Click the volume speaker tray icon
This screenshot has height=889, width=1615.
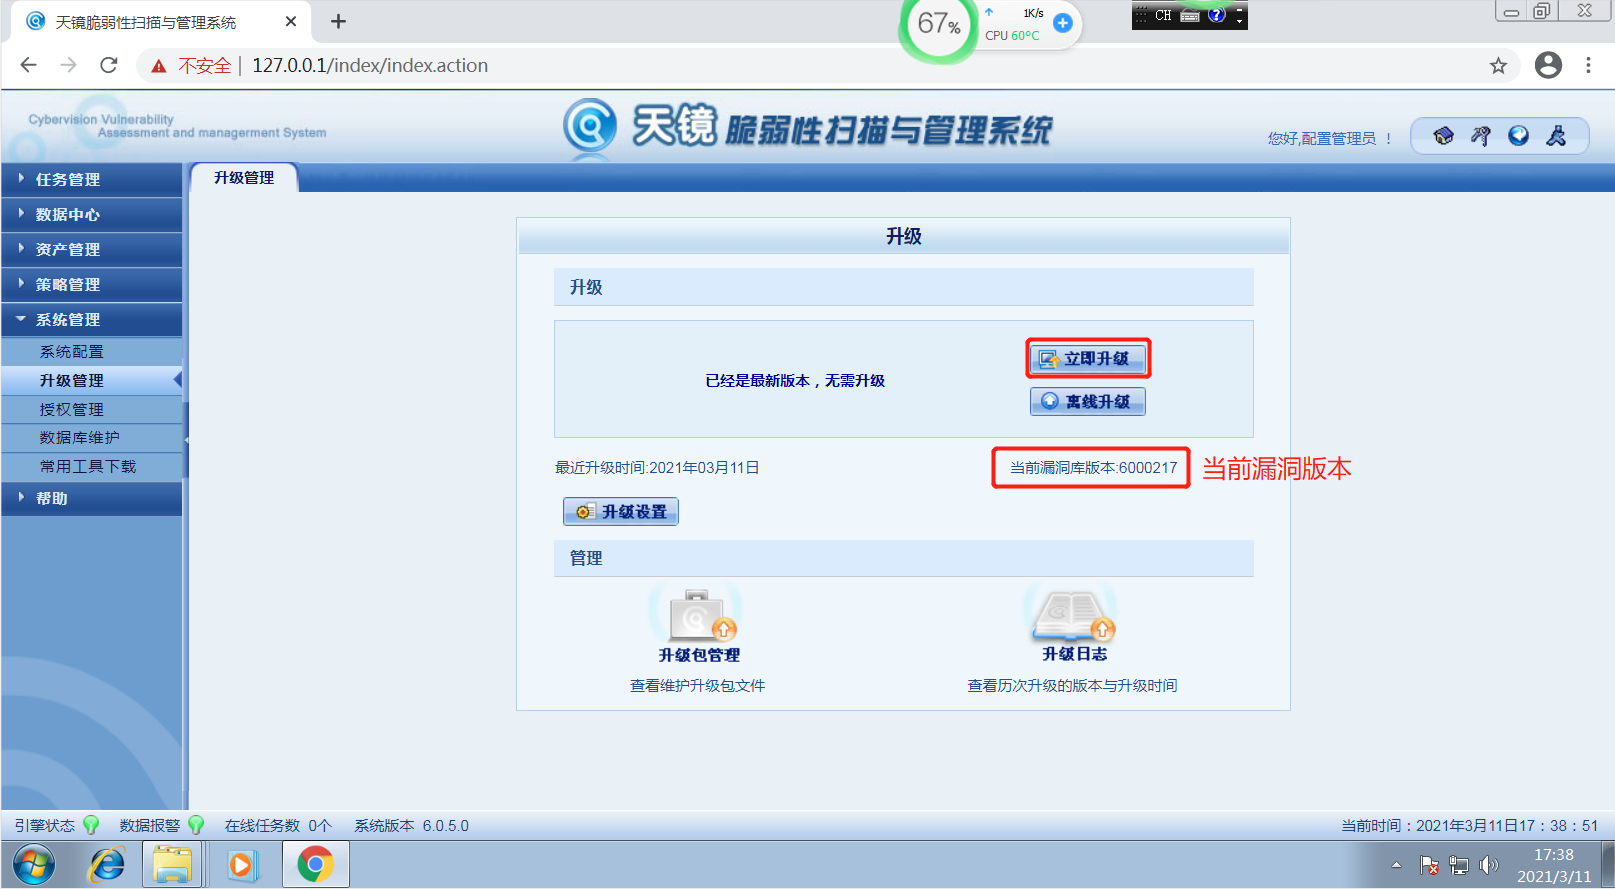(1488, 865)
